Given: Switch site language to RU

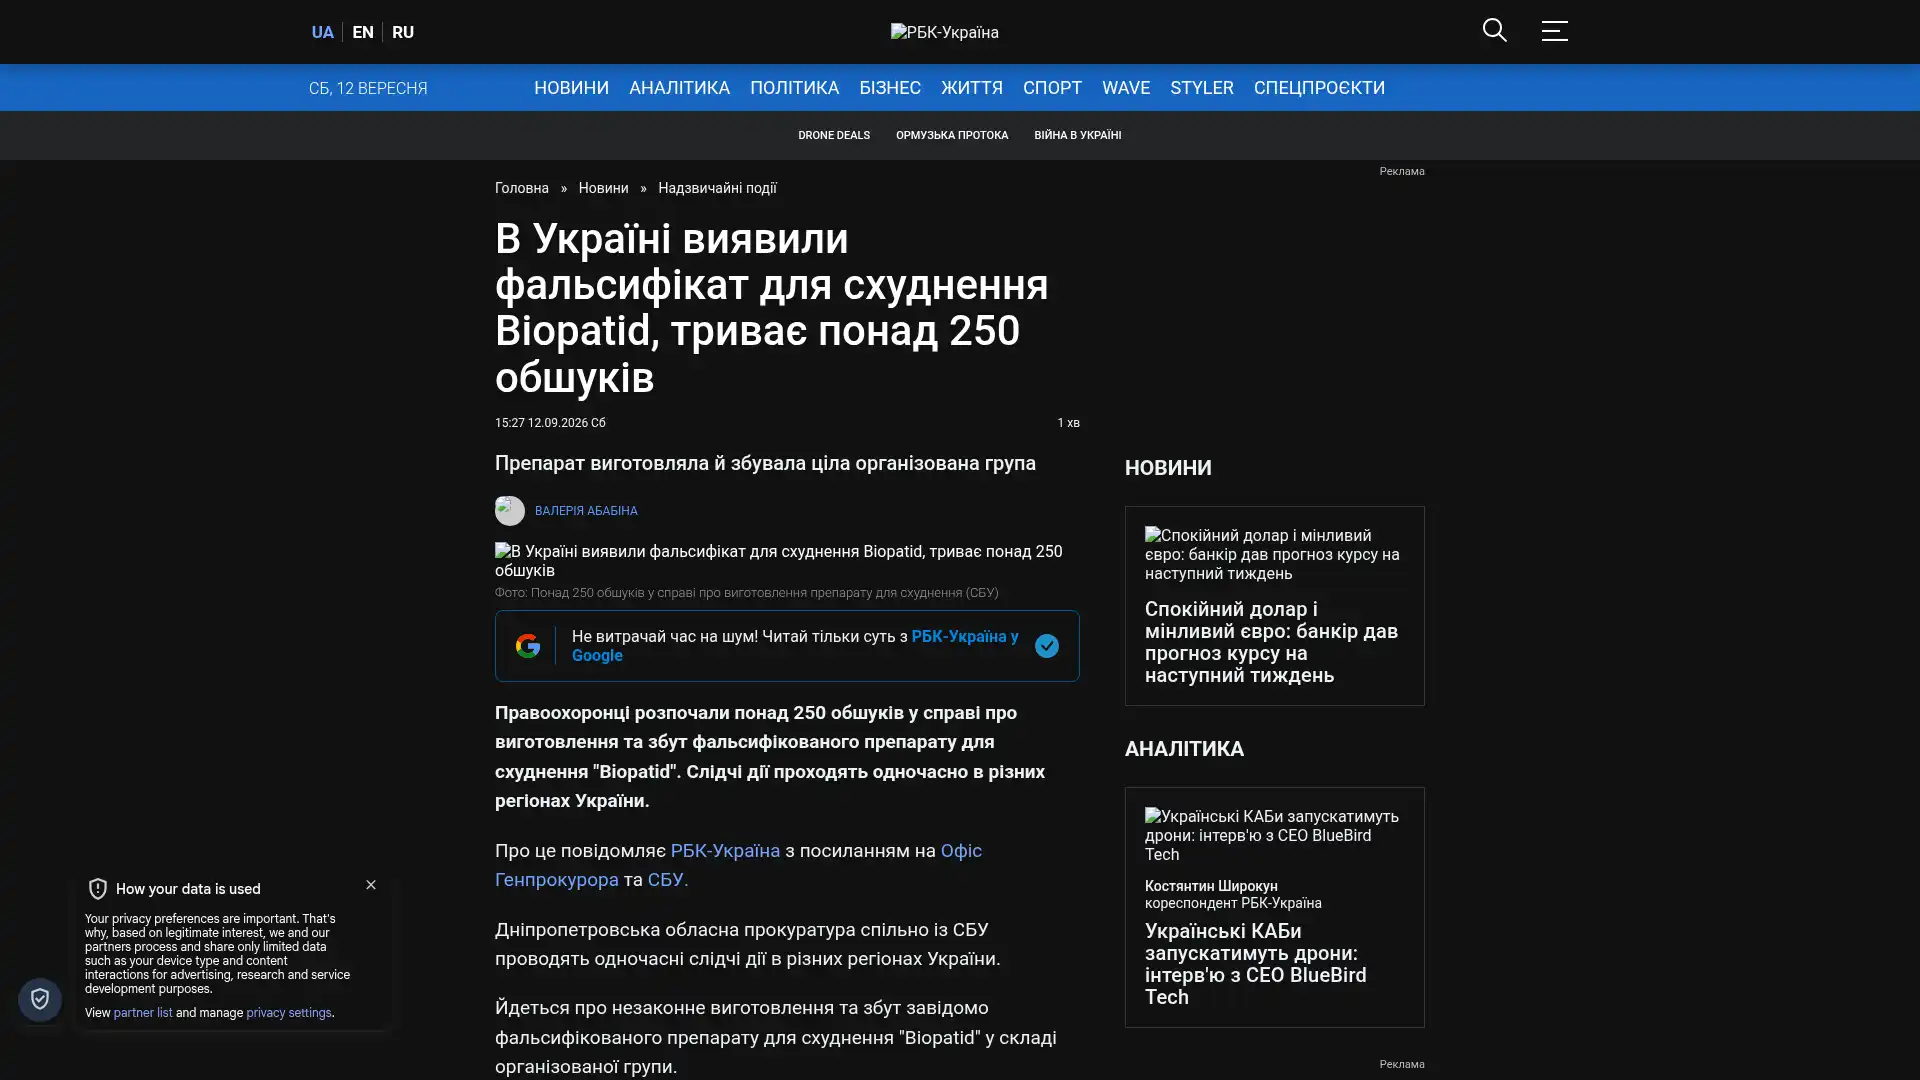Looking at the screenshot, I should coord(403,32).
